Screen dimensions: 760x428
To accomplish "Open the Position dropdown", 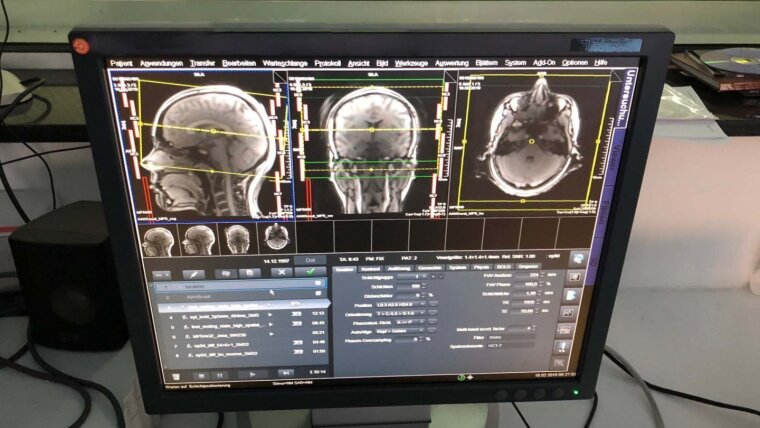I will pyautogui.click(x=402, y=304).
